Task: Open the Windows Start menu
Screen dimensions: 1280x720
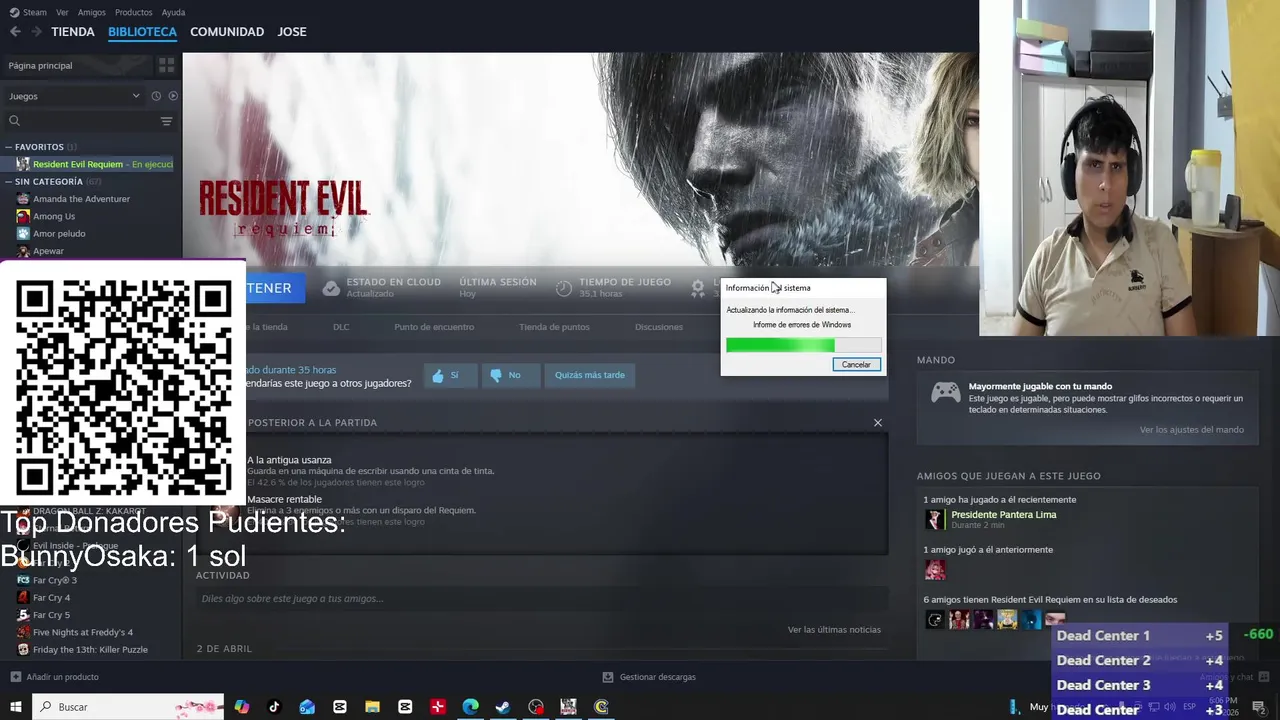Action: click(16, 707)
